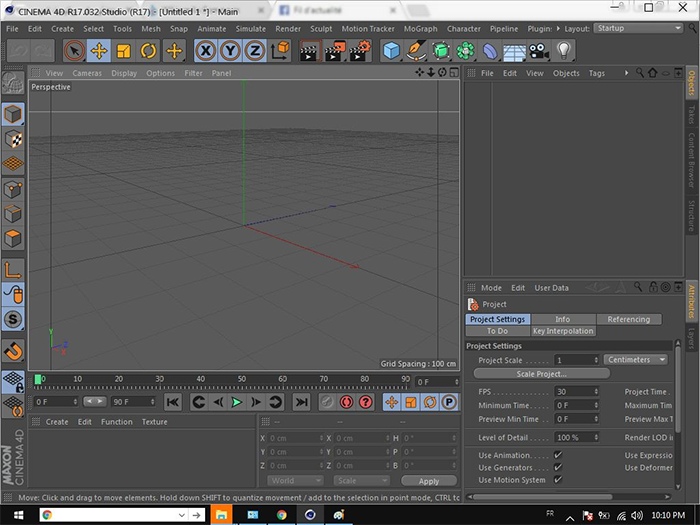Select the Live Selection arrow tool
Screen dimensions: 700x525
(x=74, y=51)
